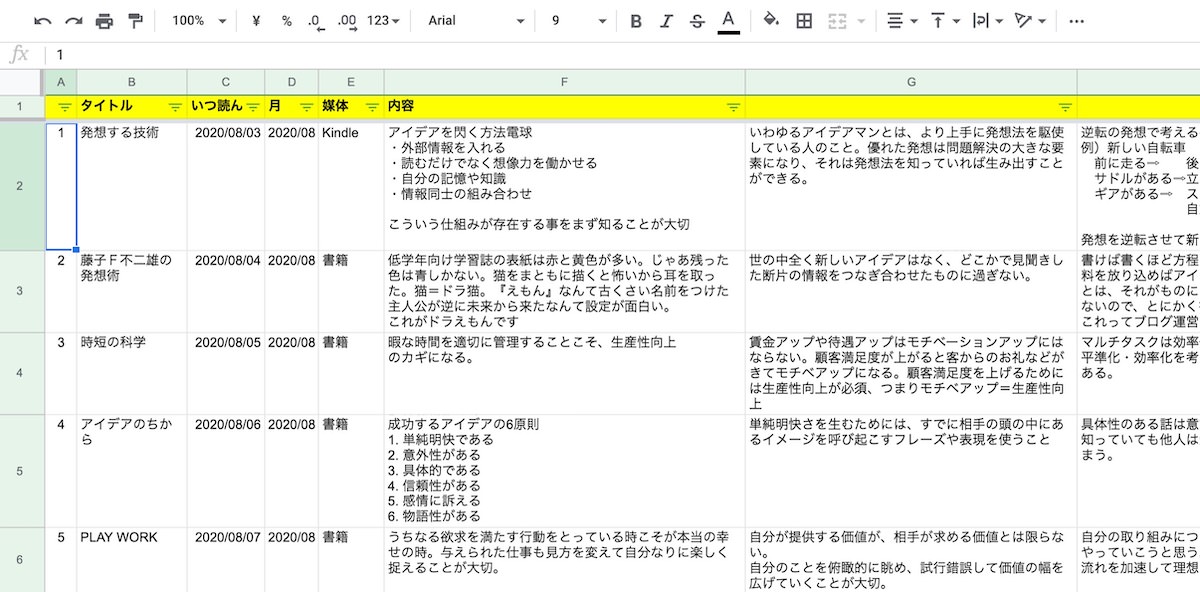
Task: Select date cell 2020/08/03
Action: (226, 186)
